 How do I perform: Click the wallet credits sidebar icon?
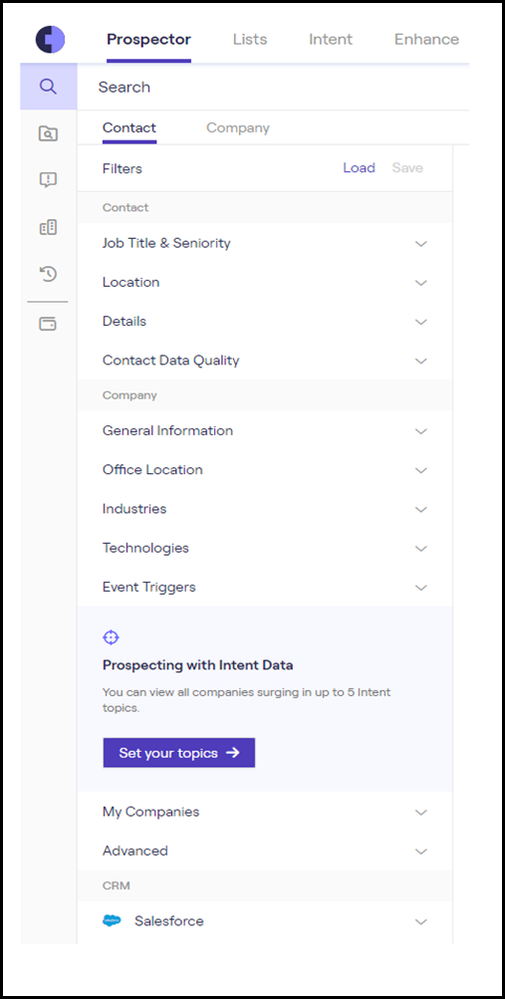tap(48, 324)
